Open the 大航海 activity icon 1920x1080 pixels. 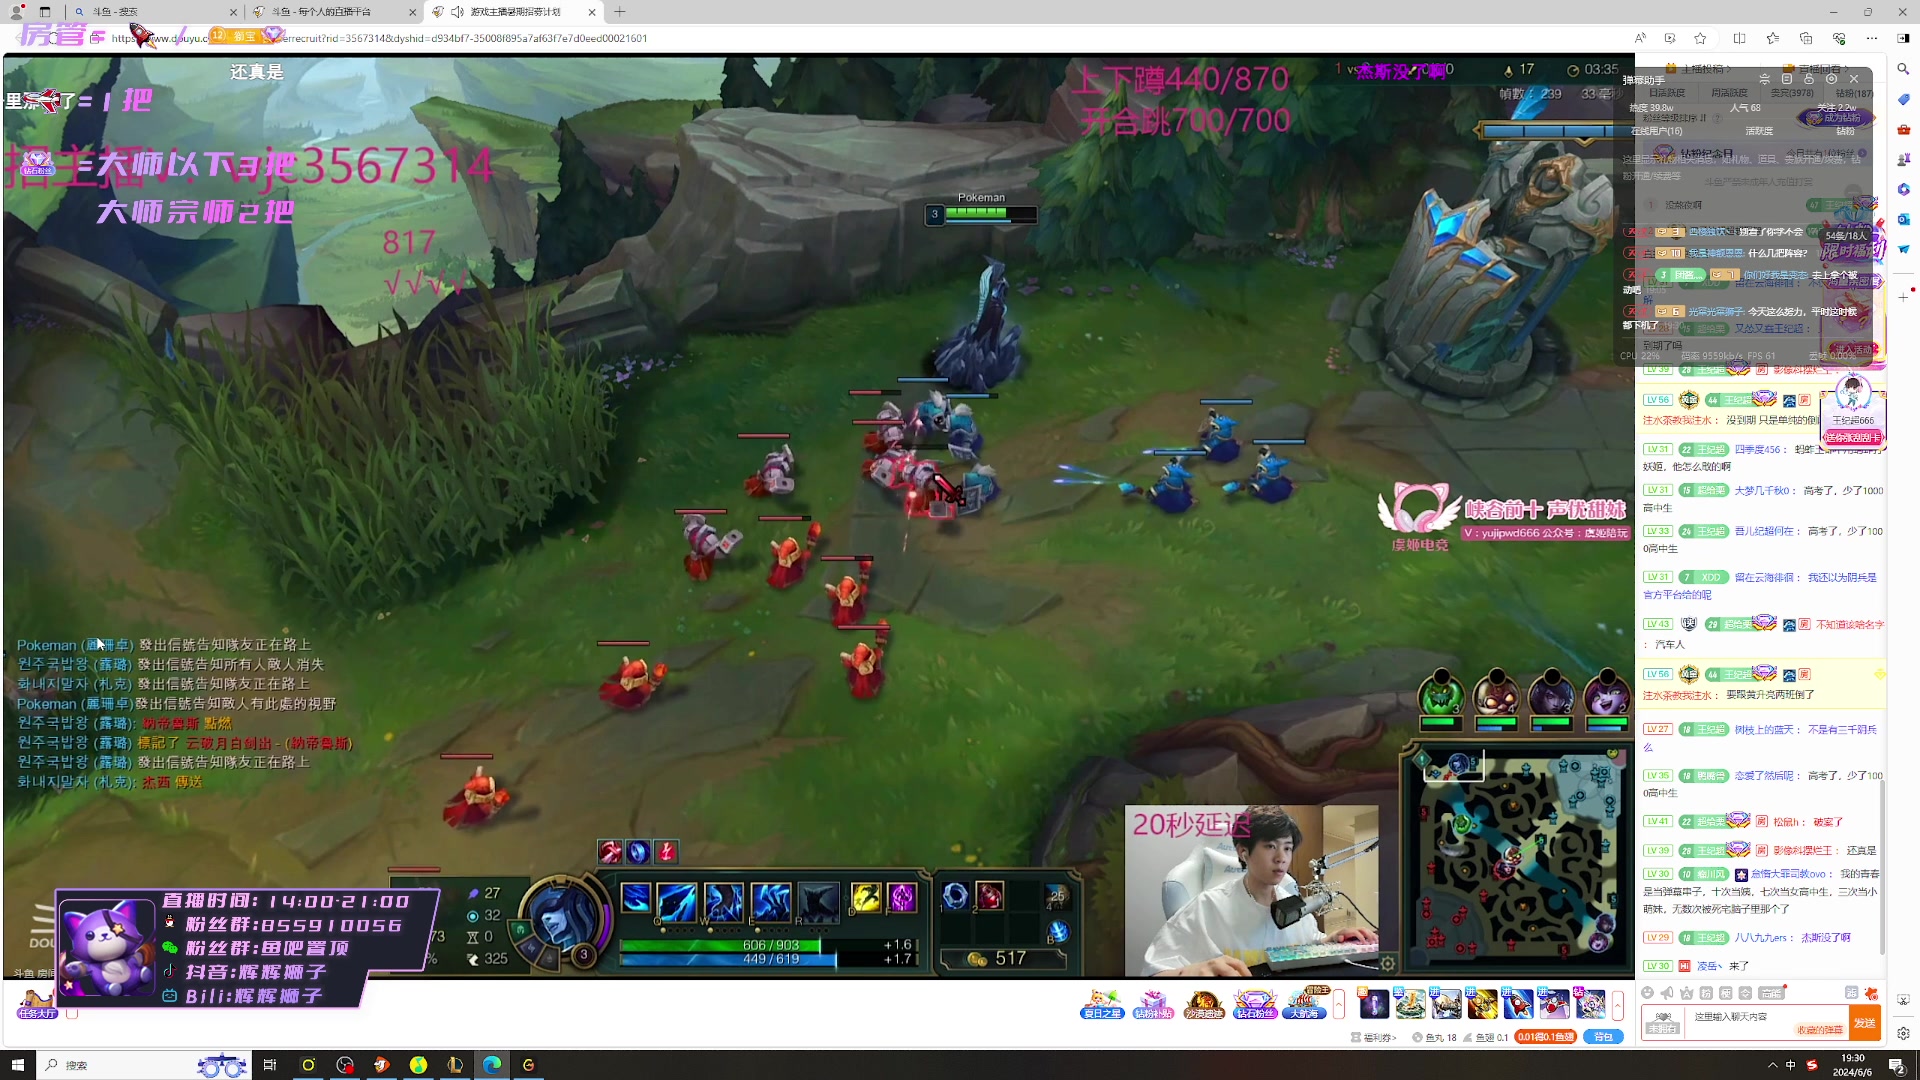coord(1305,1004)
